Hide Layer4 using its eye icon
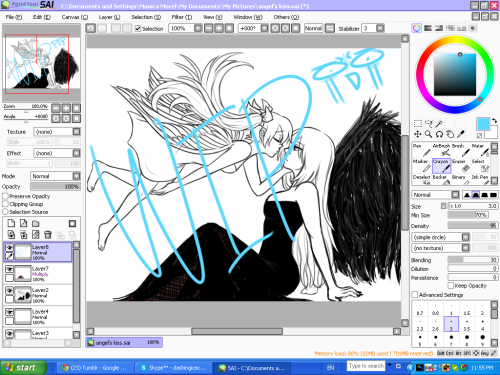 9,312
